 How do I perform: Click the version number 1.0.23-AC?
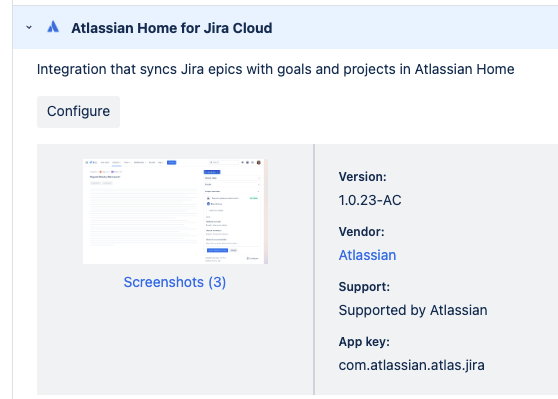[x=370, y=200]
